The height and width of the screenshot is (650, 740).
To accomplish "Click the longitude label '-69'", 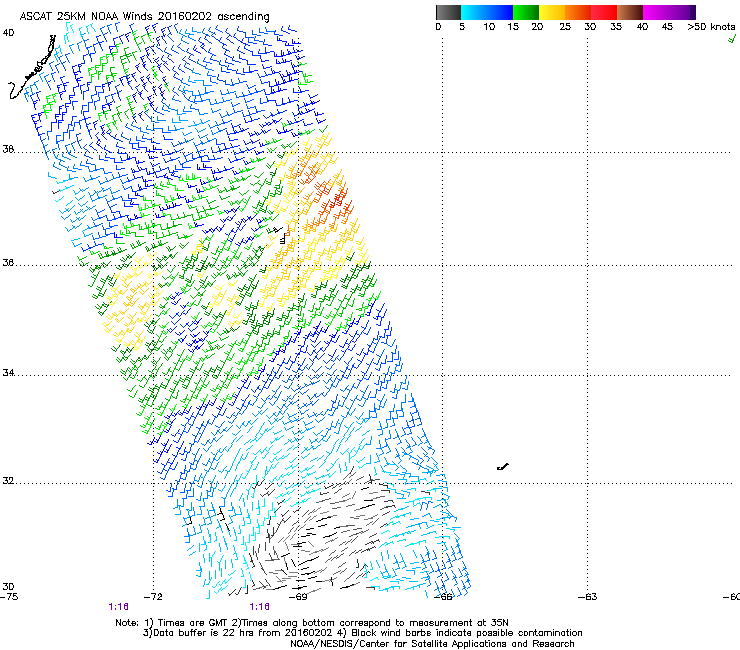I will pos(298,597).
